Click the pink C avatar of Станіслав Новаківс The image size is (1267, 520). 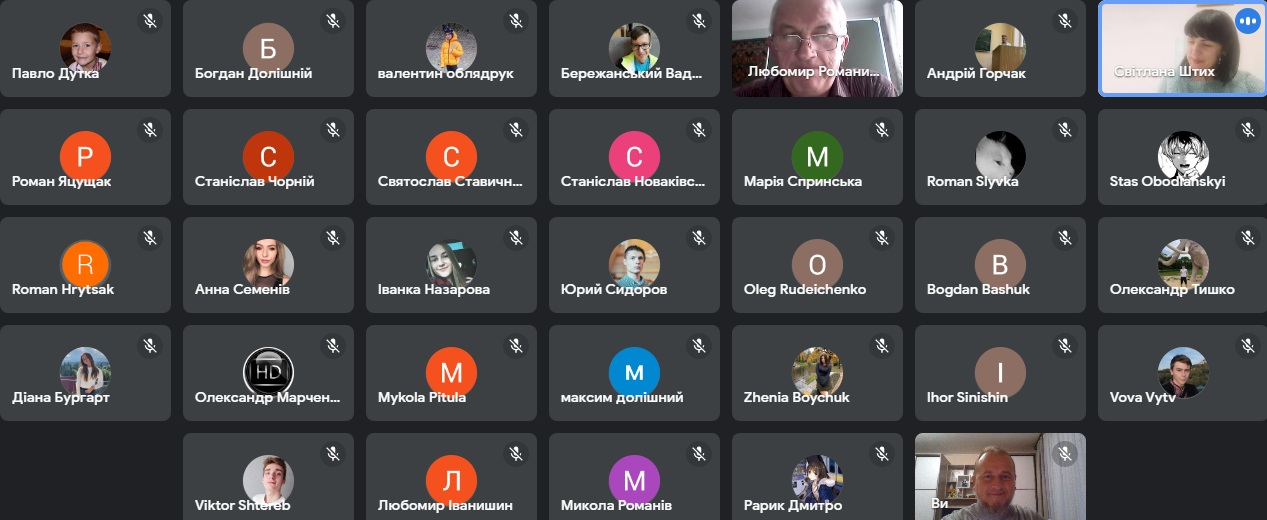634,156
